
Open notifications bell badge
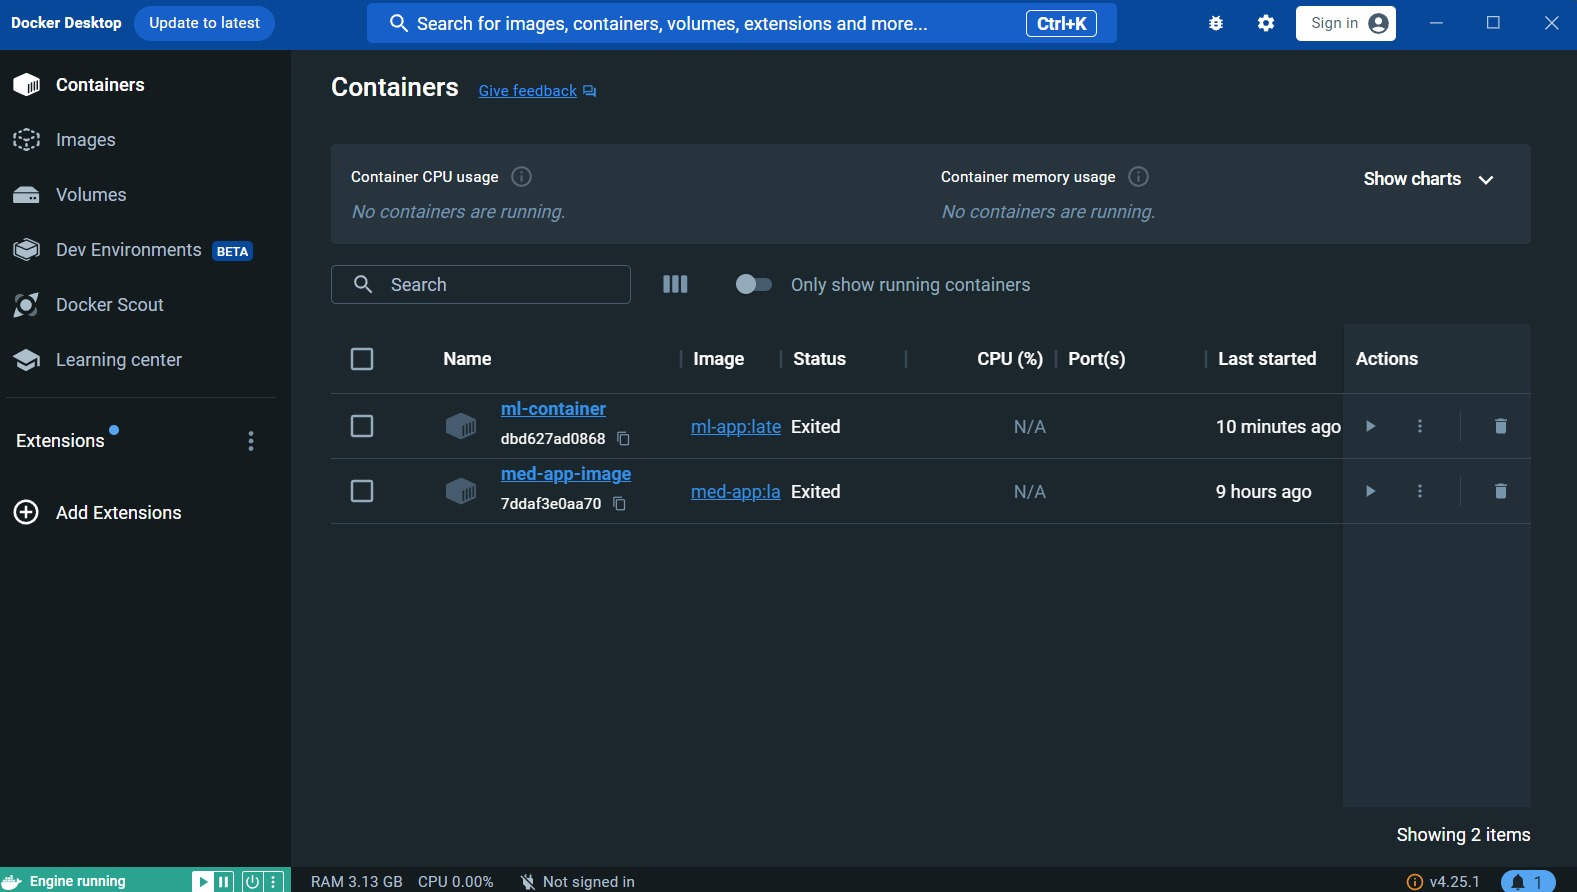coord(1528,882)
